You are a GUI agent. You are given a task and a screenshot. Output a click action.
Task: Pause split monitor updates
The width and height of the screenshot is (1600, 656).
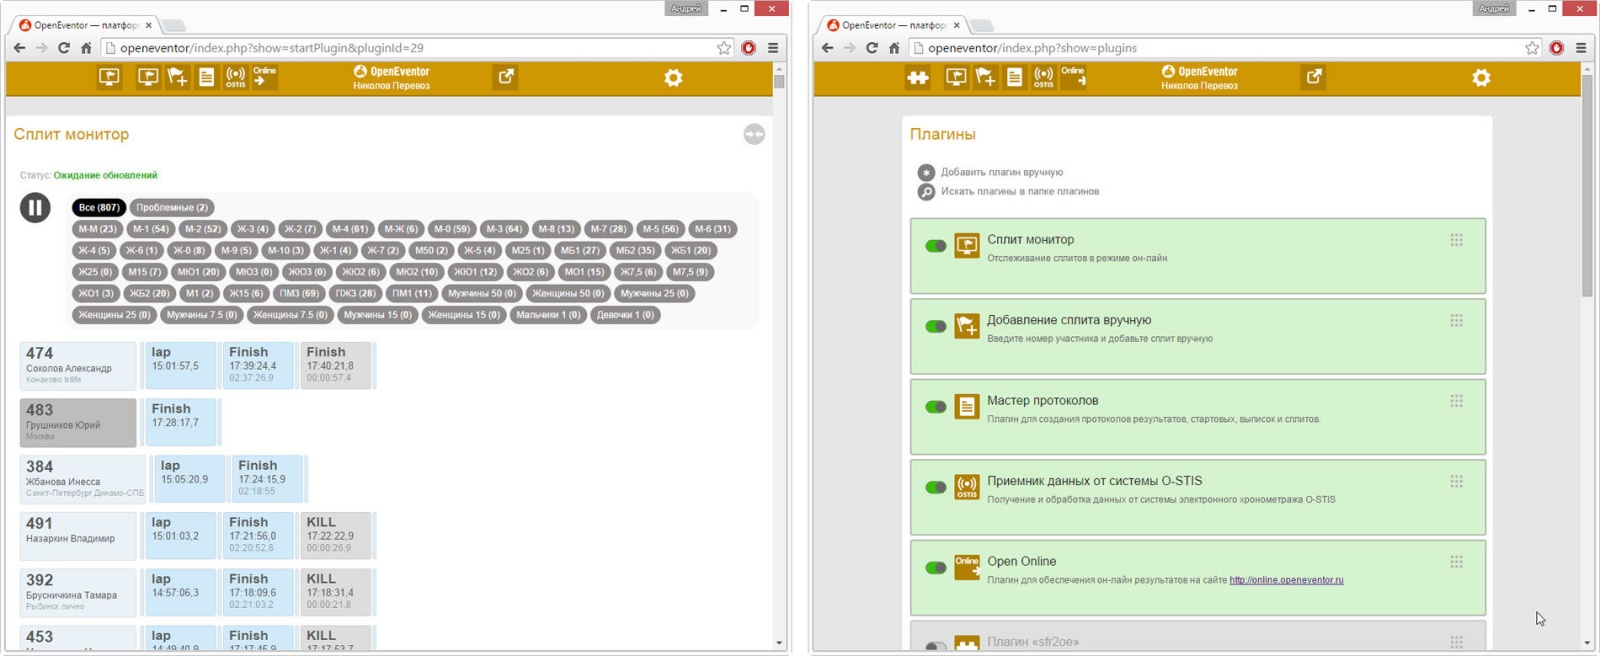(x=35, y=208)
